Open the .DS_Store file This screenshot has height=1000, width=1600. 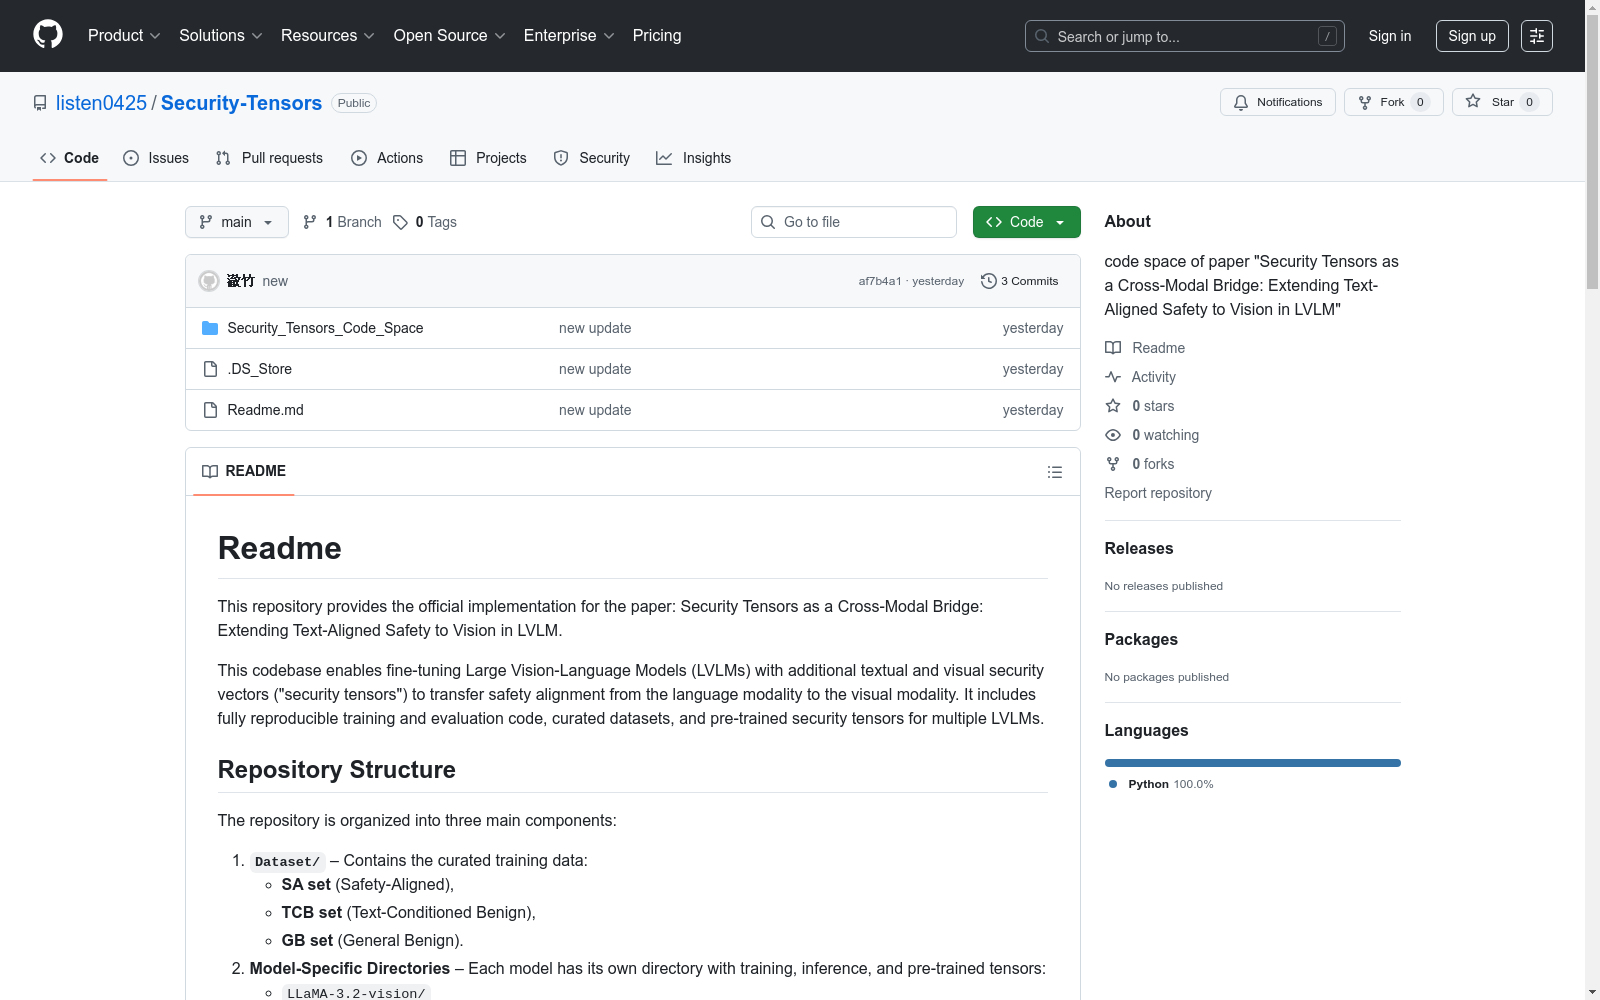tap(259, 369)
